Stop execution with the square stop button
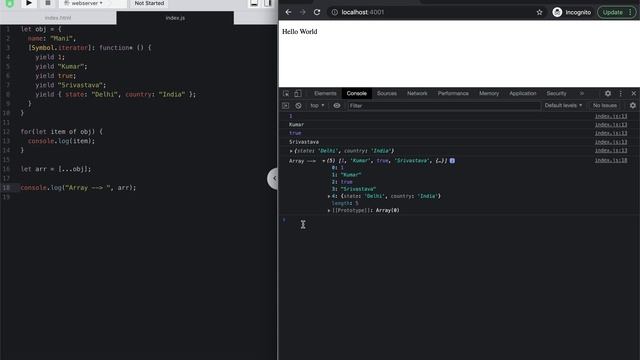Viewport: 640px width, 360px height. click(x=48, y=3)
